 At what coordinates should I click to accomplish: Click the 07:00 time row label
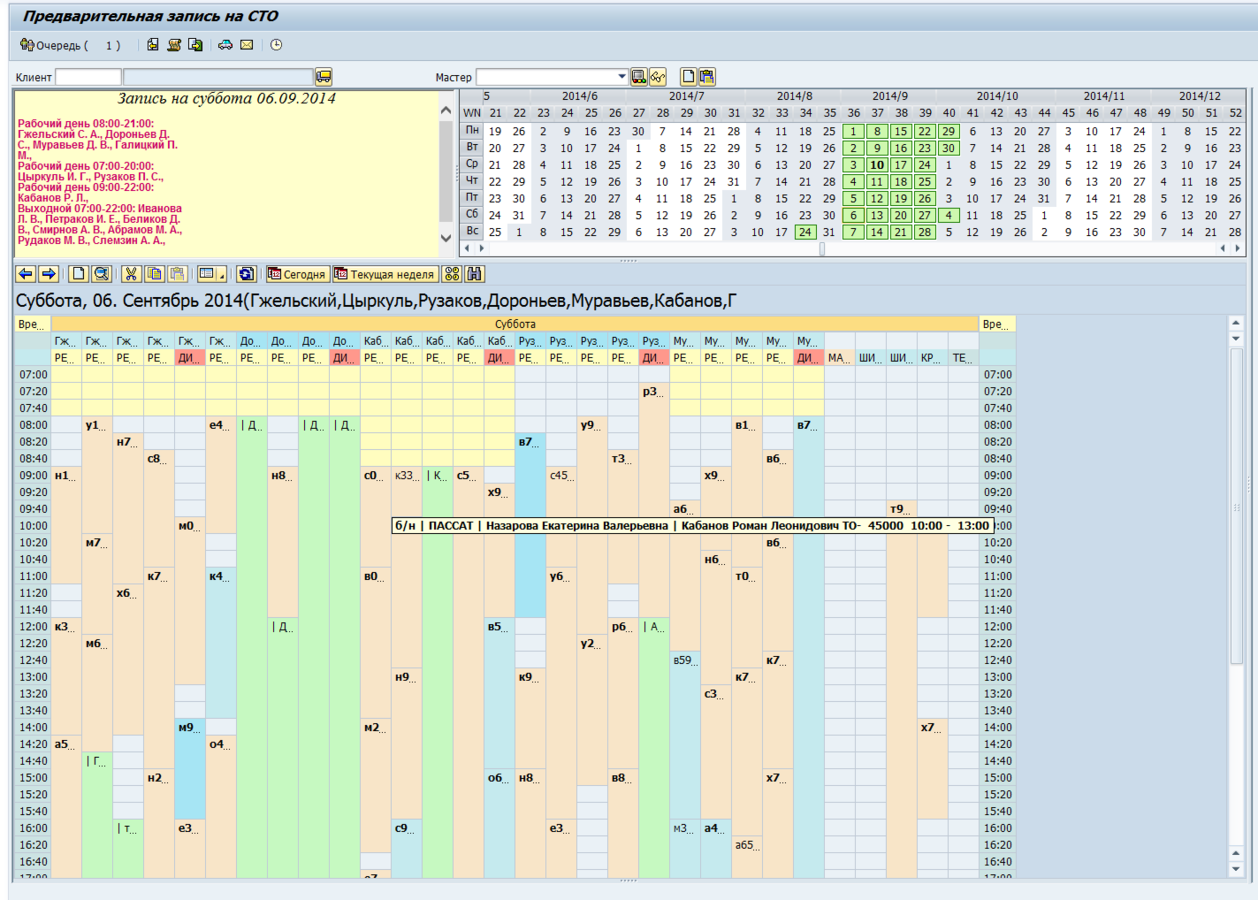click(33, 375)
